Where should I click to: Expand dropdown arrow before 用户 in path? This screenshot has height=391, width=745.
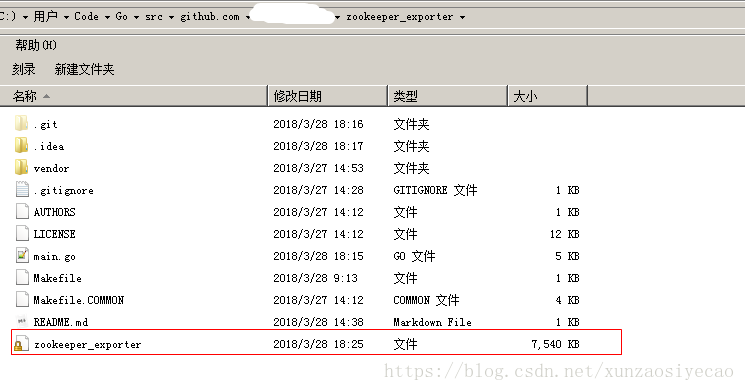point(25,17)
